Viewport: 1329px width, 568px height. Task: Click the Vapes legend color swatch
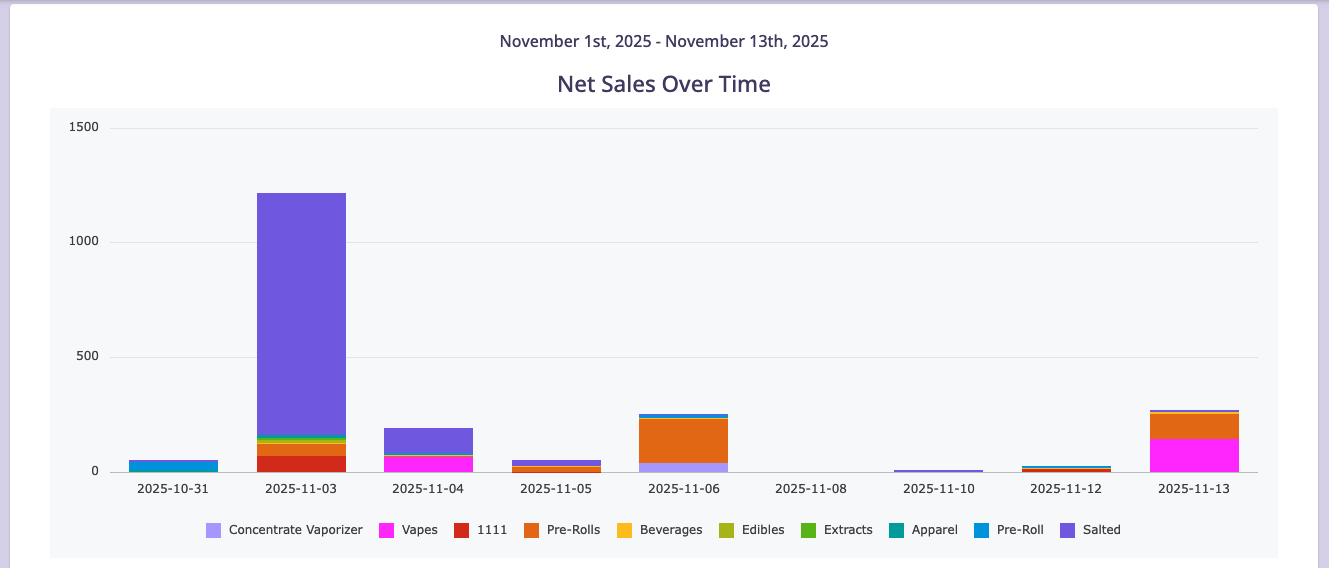(x=387, y=530)
